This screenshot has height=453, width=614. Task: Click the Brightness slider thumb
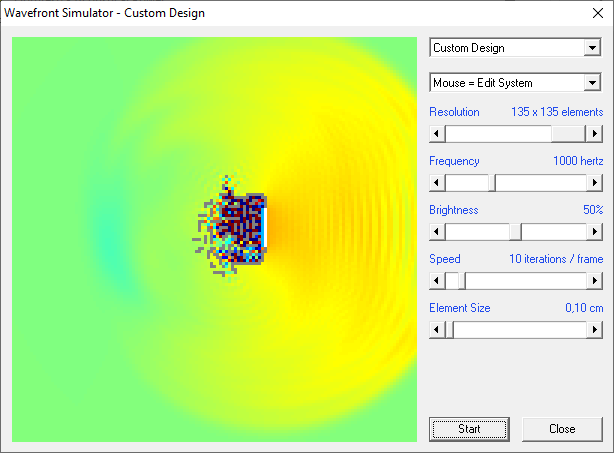point(515,232)
